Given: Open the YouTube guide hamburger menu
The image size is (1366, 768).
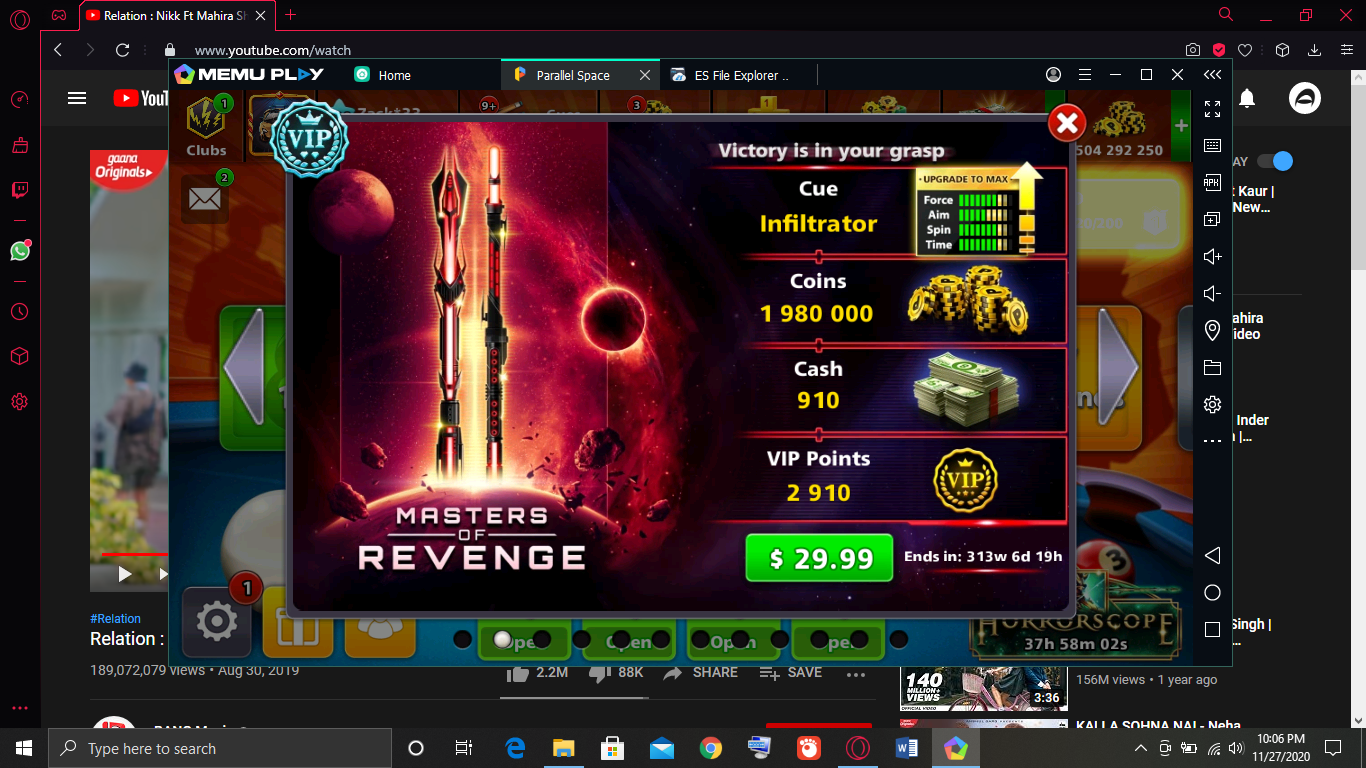Looking at the screenshot, I should [x=77, y=98].
